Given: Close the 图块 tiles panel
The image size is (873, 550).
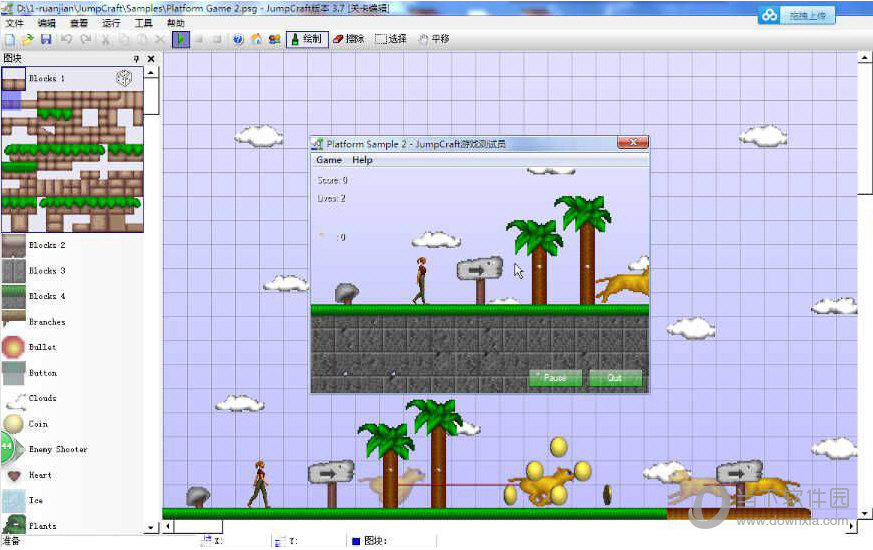Looking at the screenshot, I should 151,58.
